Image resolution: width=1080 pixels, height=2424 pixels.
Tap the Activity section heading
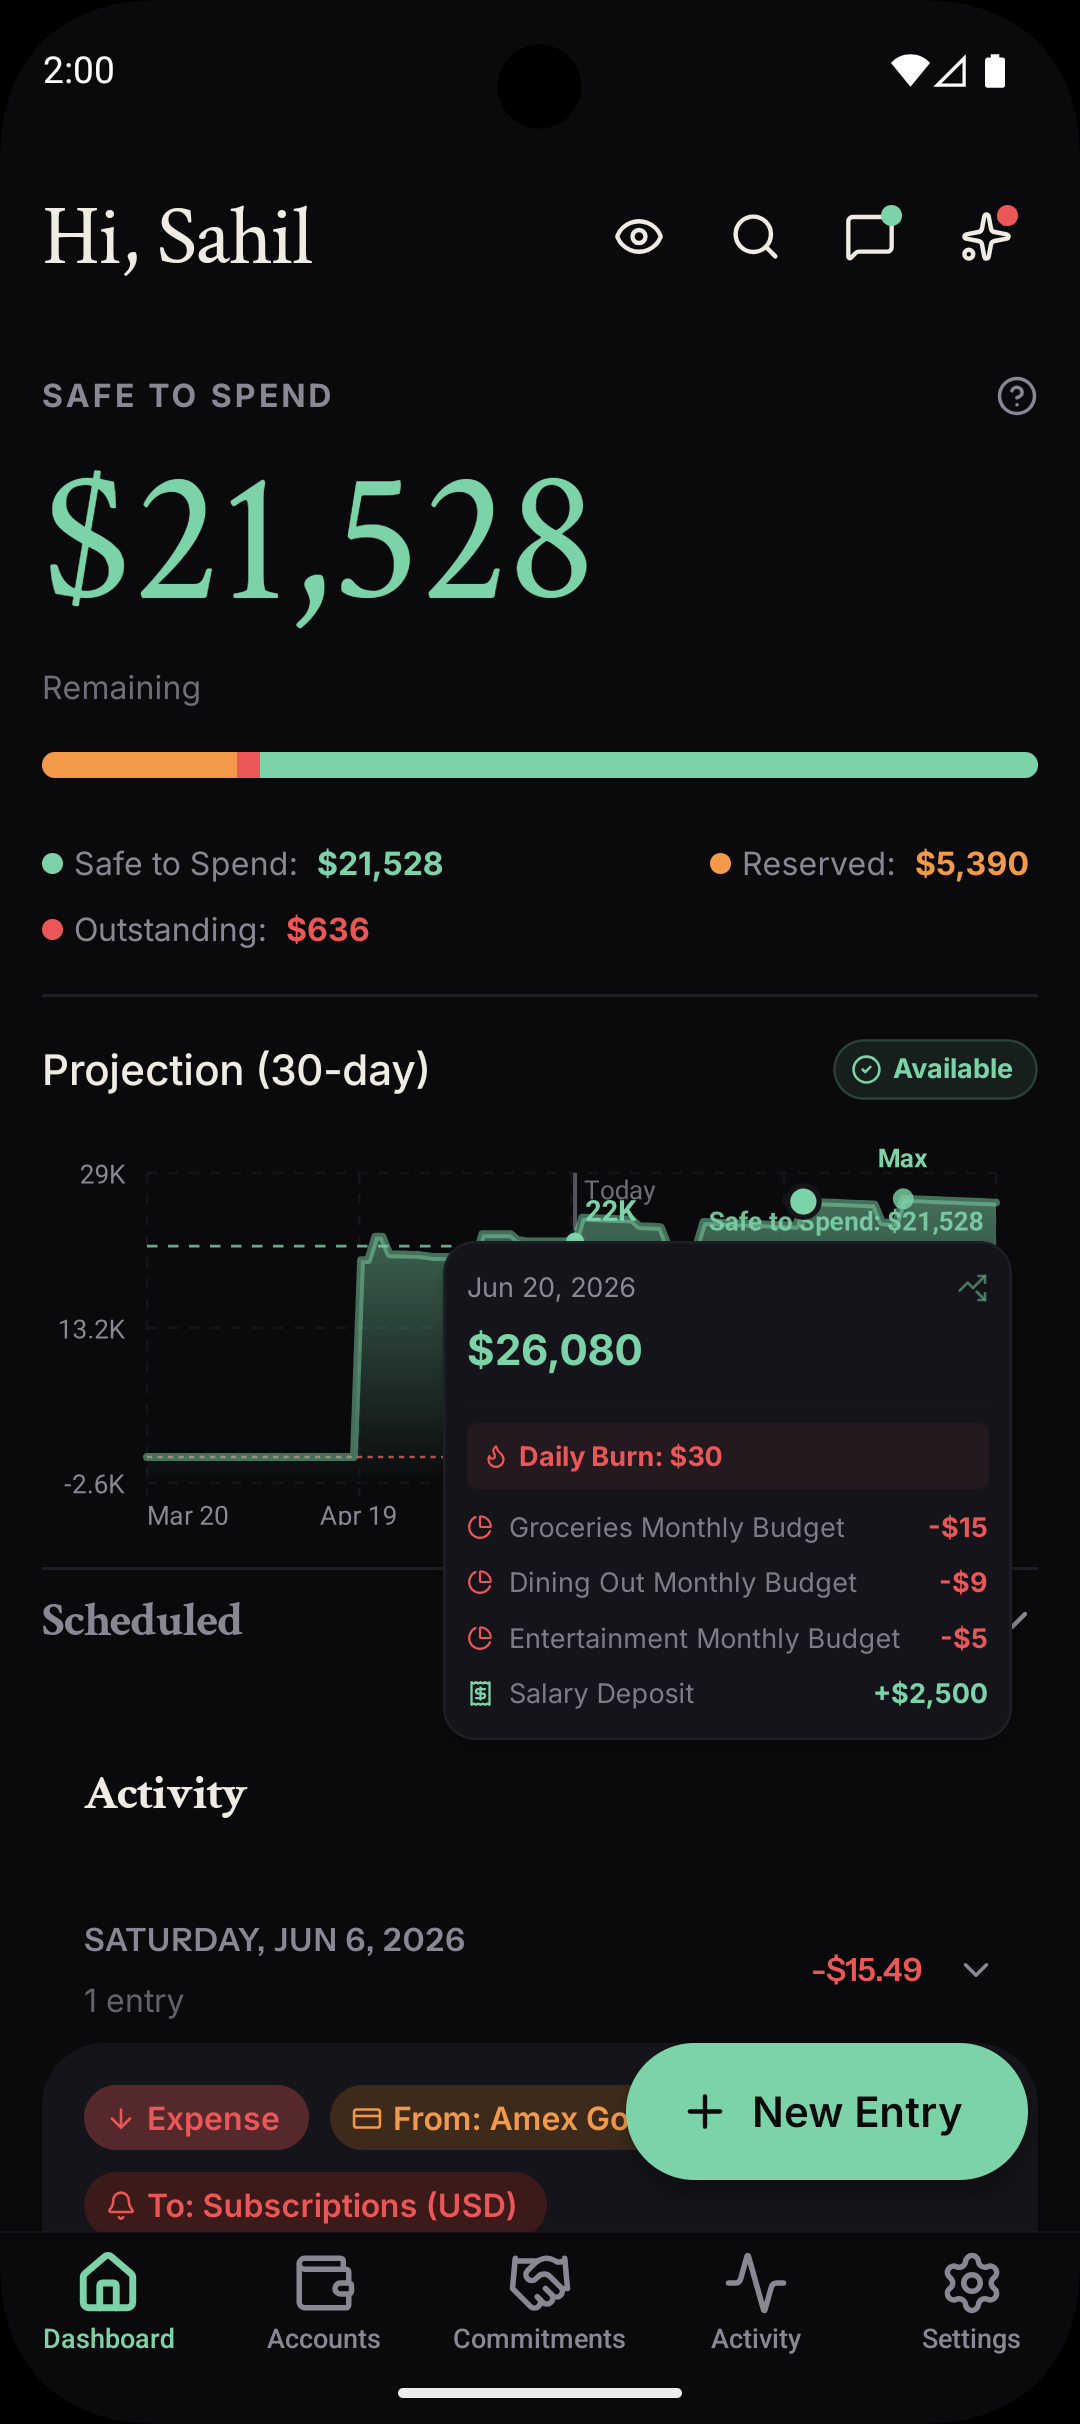[x=166, y=1793]
